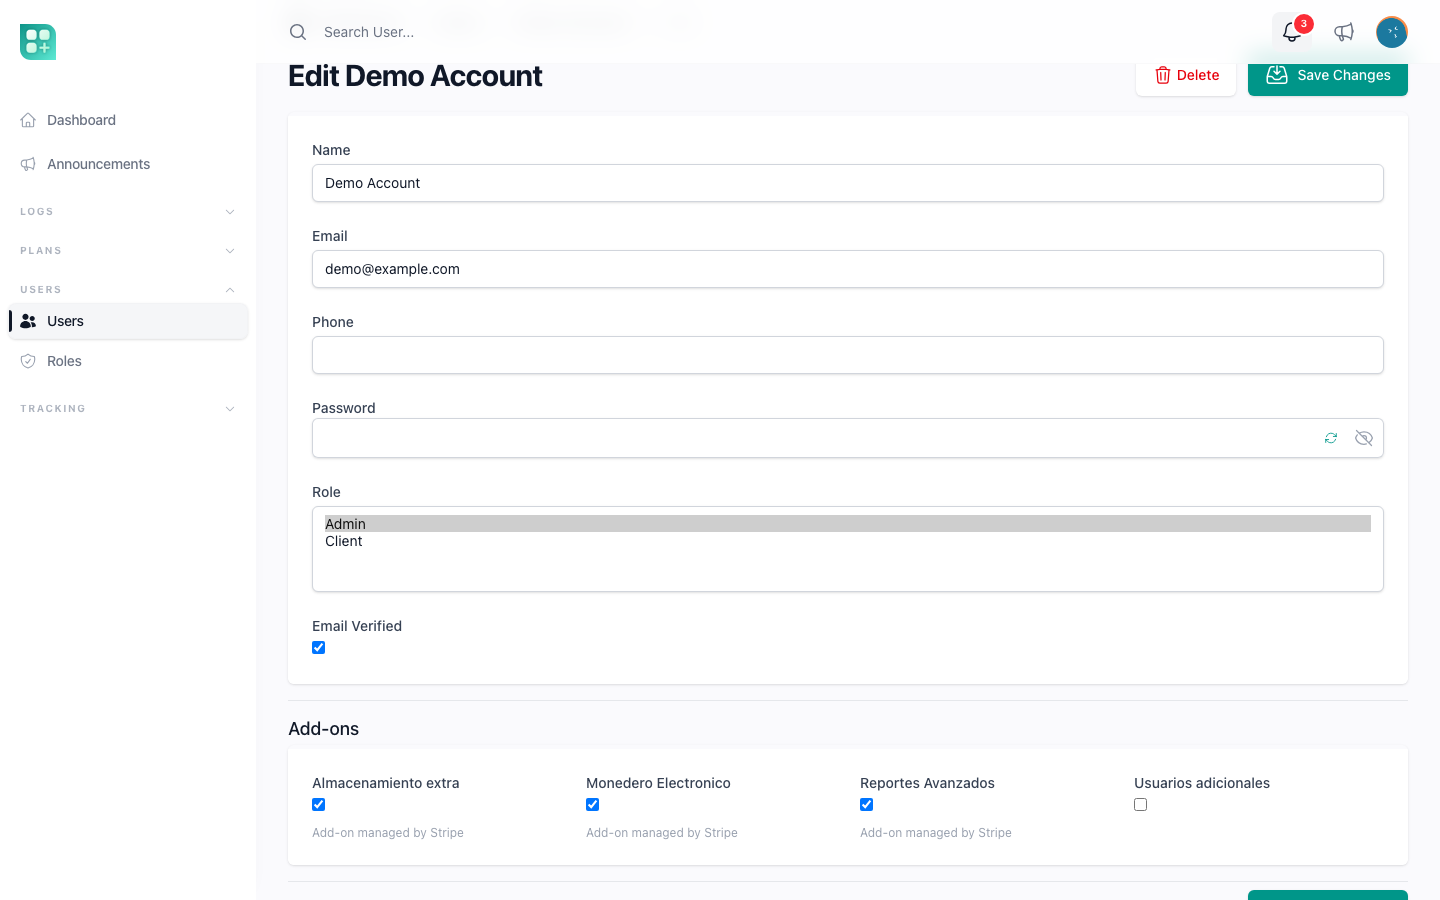
Task: Open the Roles menu item
Action: click(128, 361)
